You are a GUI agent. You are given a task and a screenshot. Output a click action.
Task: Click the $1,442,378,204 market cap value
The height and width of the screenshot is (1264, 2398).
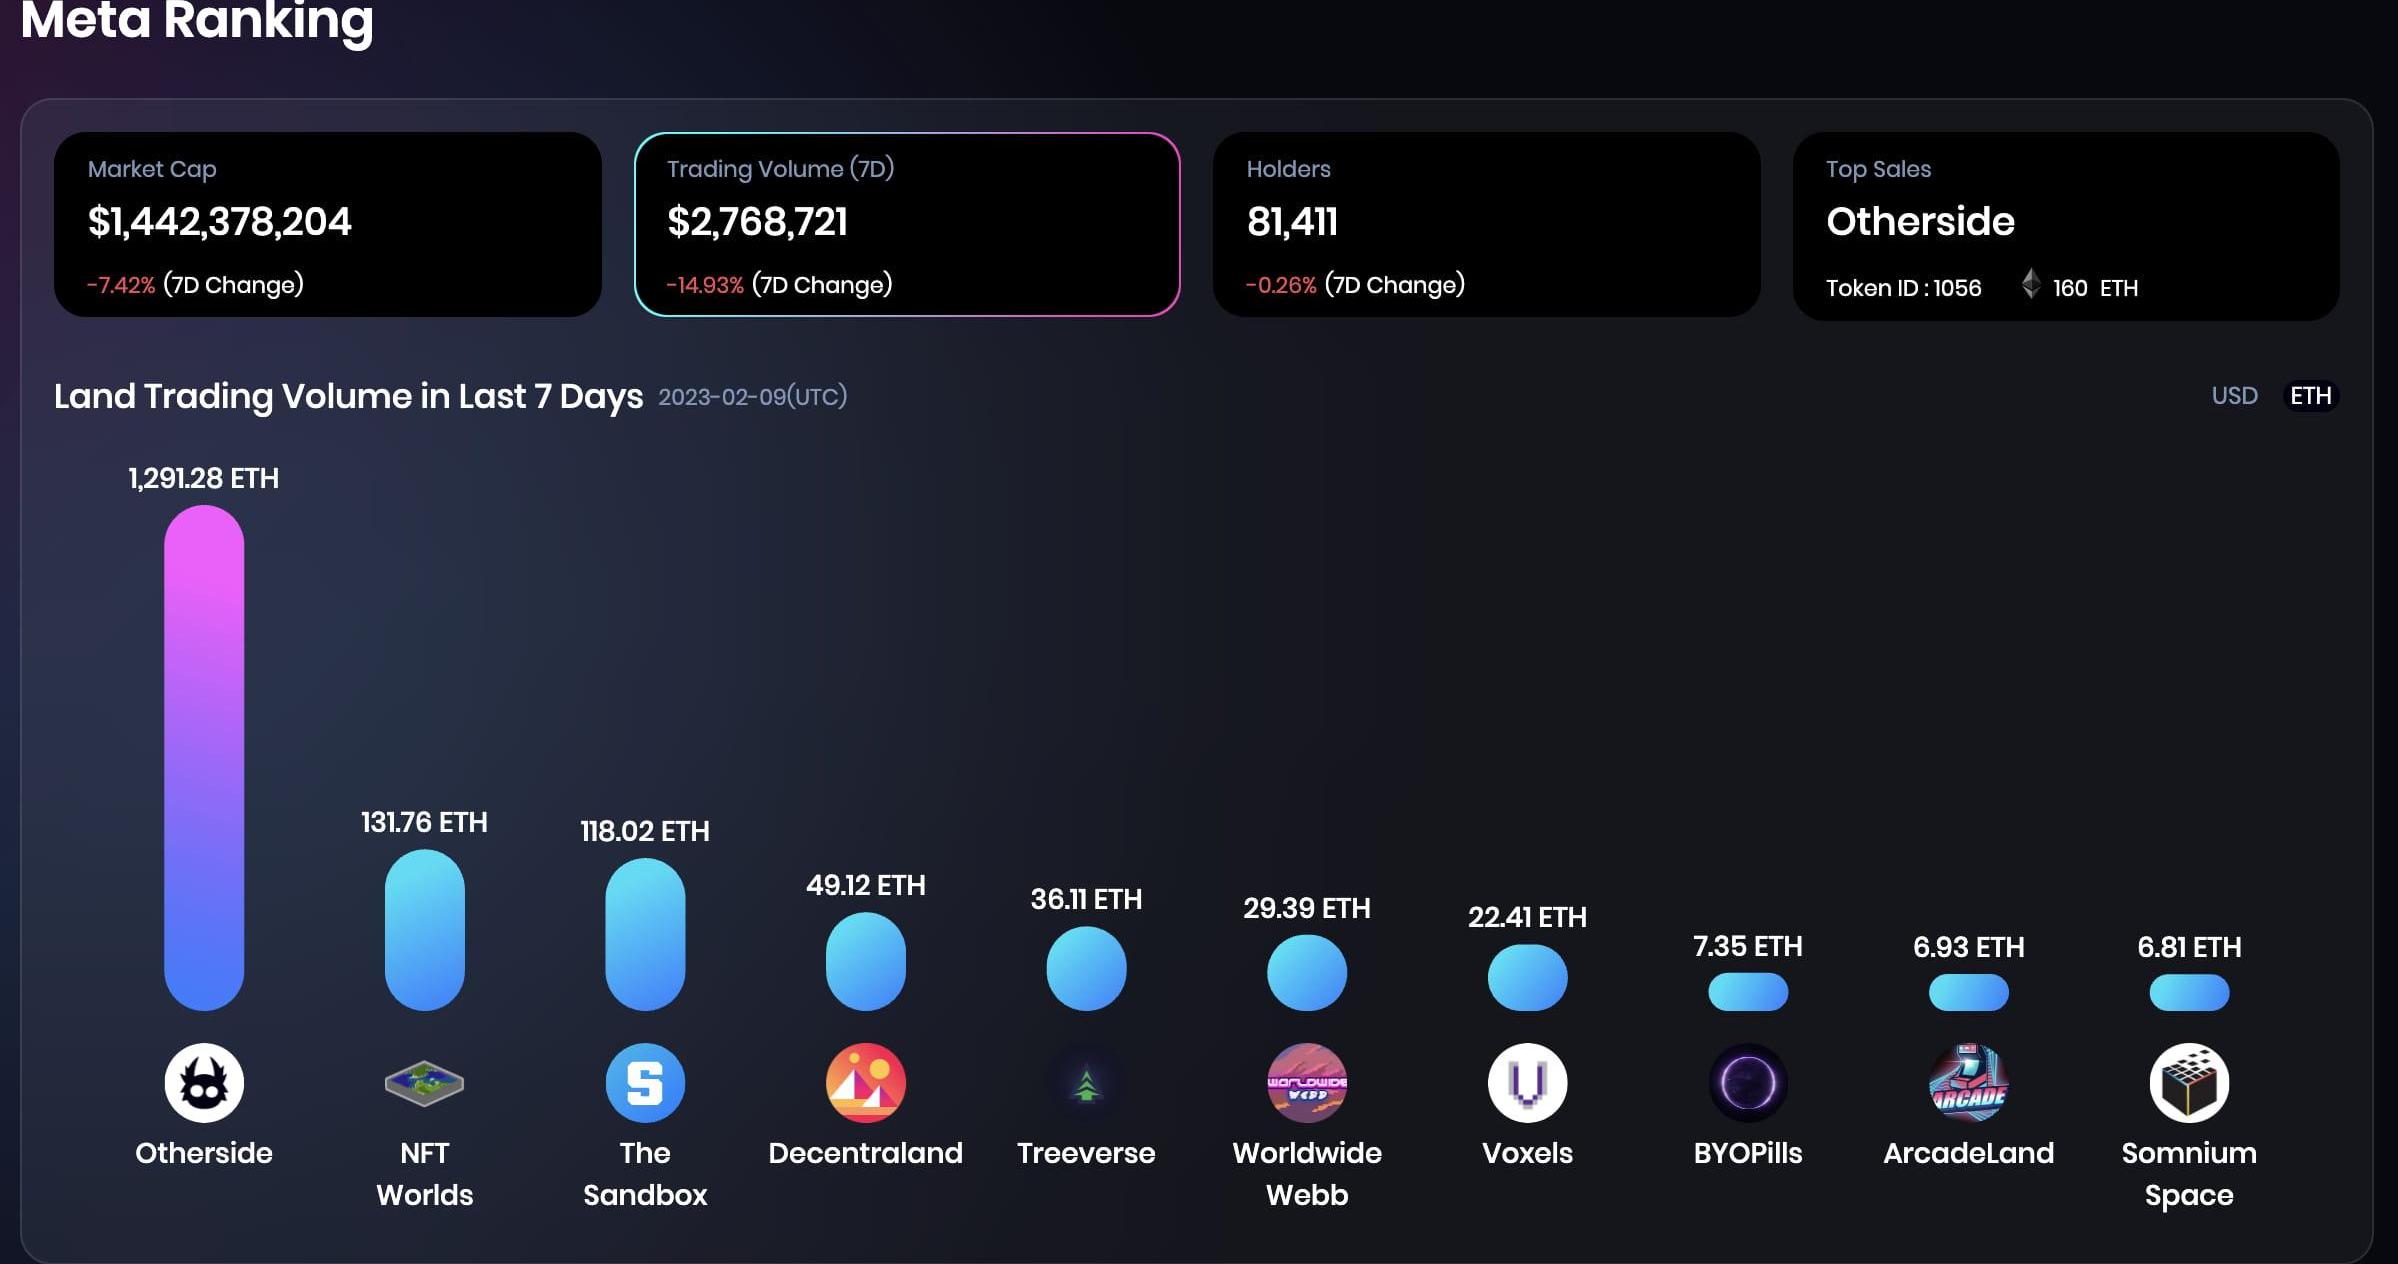click(220, 222)
